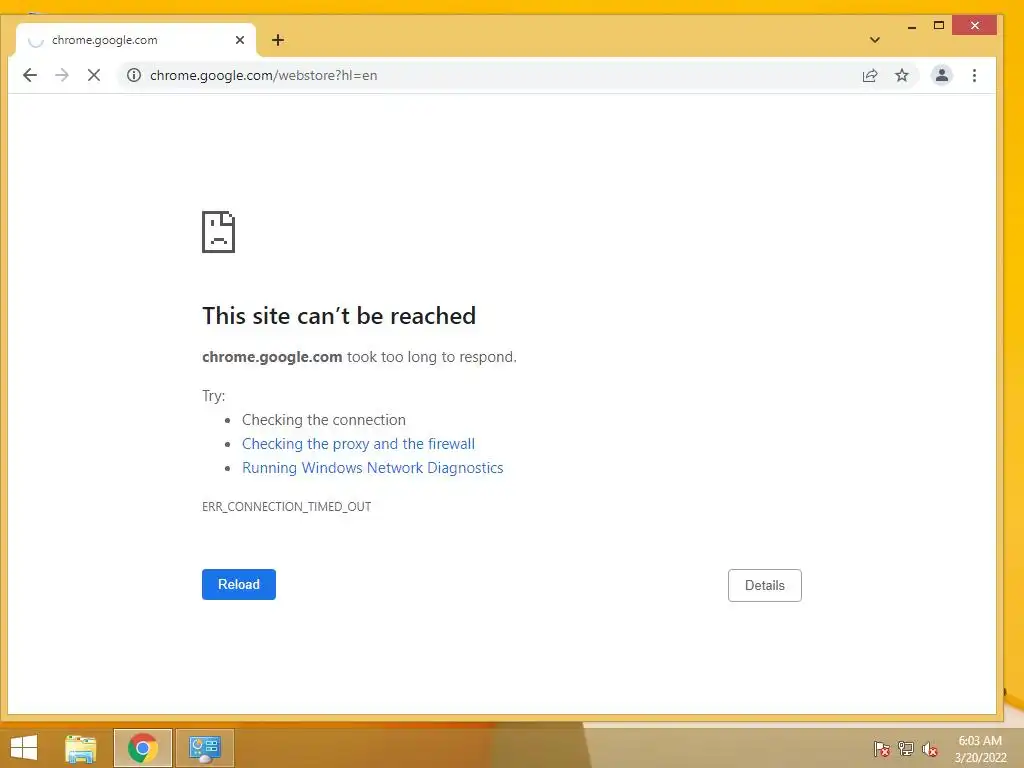
Task: Open the Chrome profile avatar
Action: pos(942,75)
